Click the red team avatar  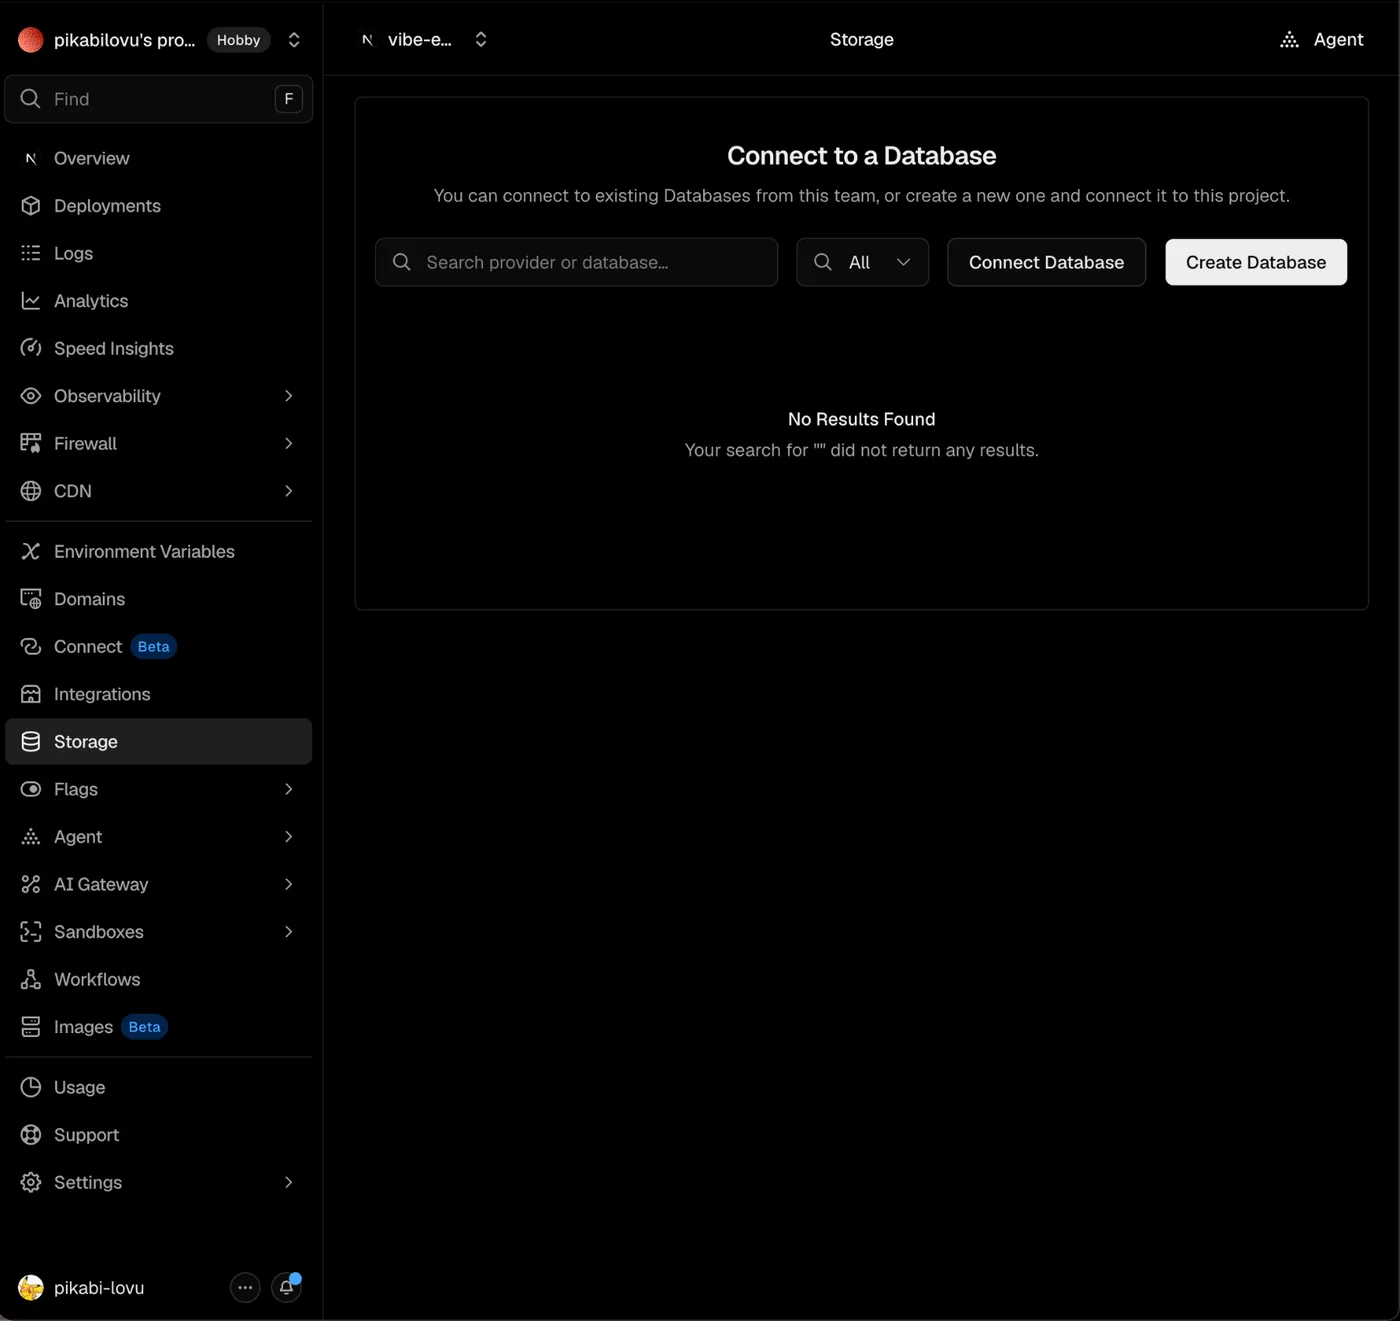(31, 40)
